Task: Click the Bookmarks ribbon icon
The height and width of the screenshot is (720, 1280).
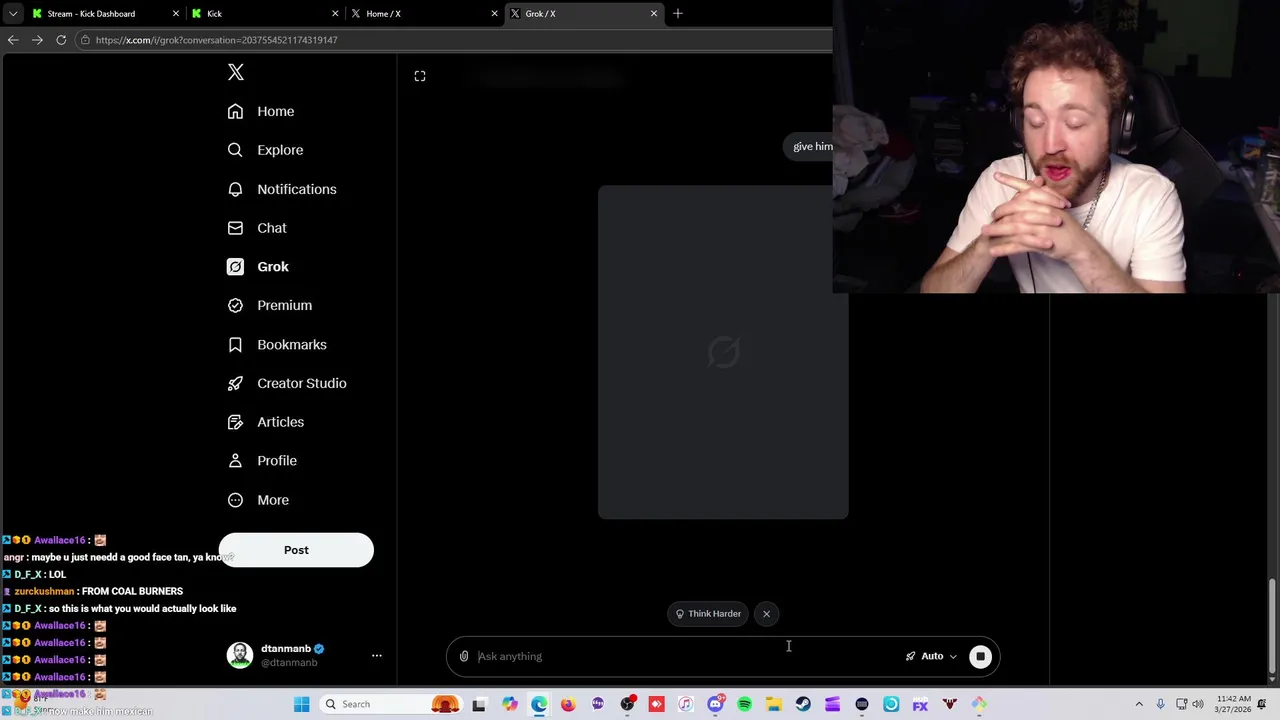Action: click(235, 344)
